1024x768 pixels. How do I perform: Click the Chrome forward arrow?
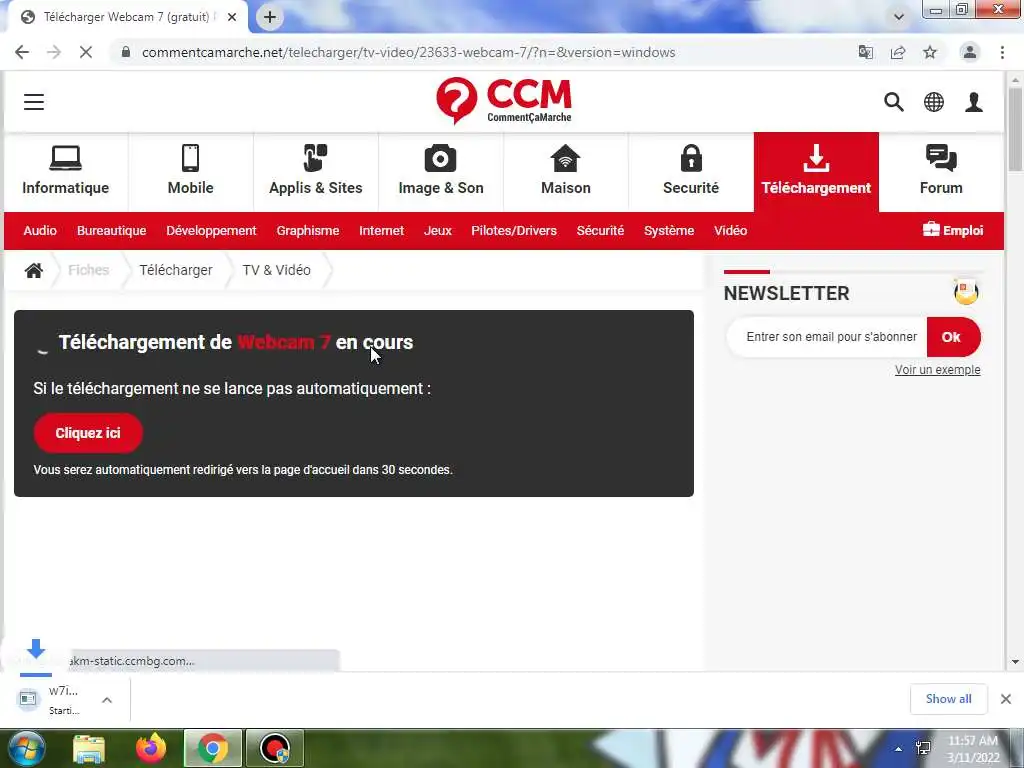[x=54, y=52]
